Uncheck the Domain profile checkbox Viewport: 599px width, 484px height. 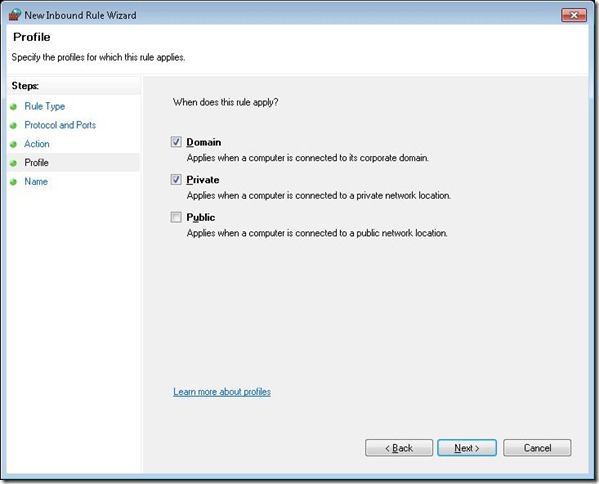coord(176,142)
